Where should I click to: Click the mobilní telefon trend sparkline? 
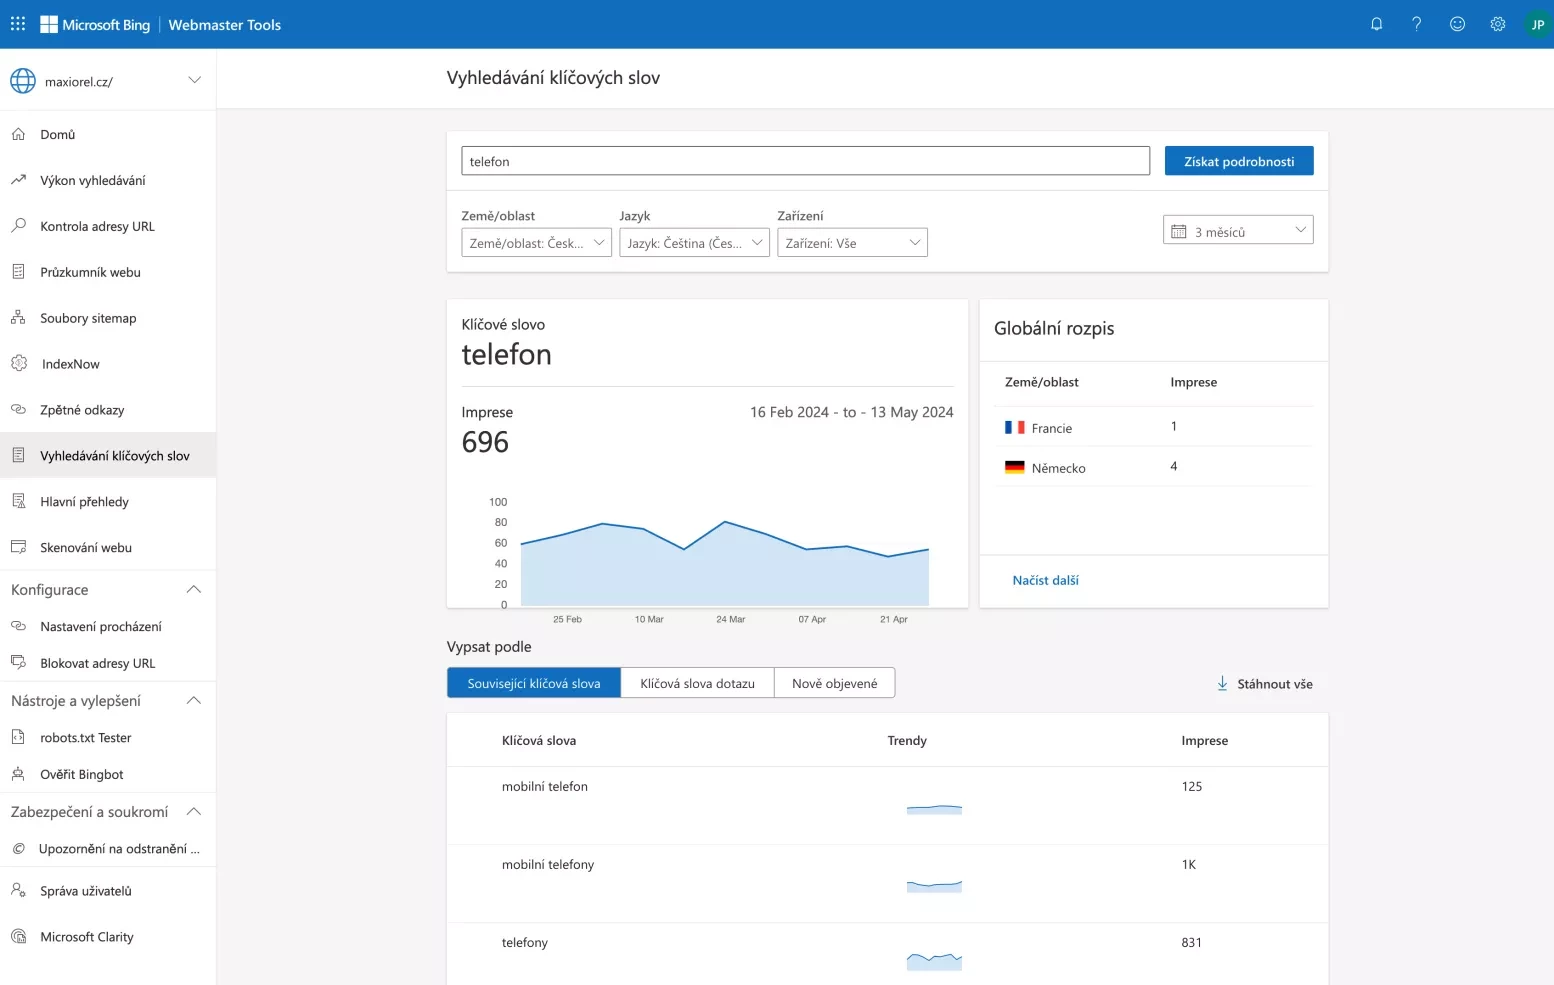click(934, 809)
